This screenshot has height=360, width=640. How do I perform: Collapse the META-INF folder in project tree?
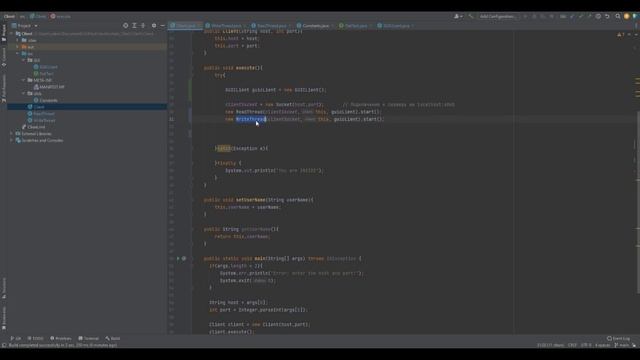23,80
